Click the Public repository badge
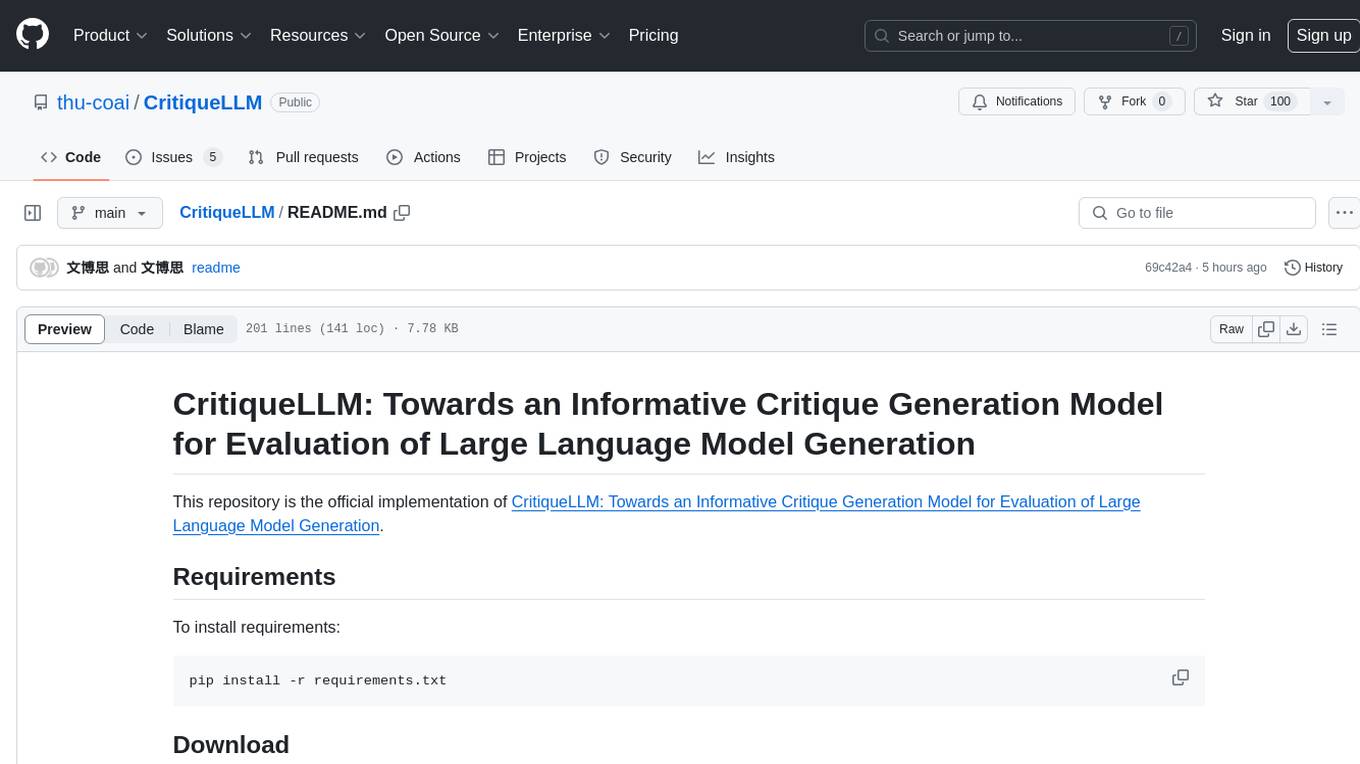The width and height of the screenshot is (1360, 764). [x=295, y=102]
